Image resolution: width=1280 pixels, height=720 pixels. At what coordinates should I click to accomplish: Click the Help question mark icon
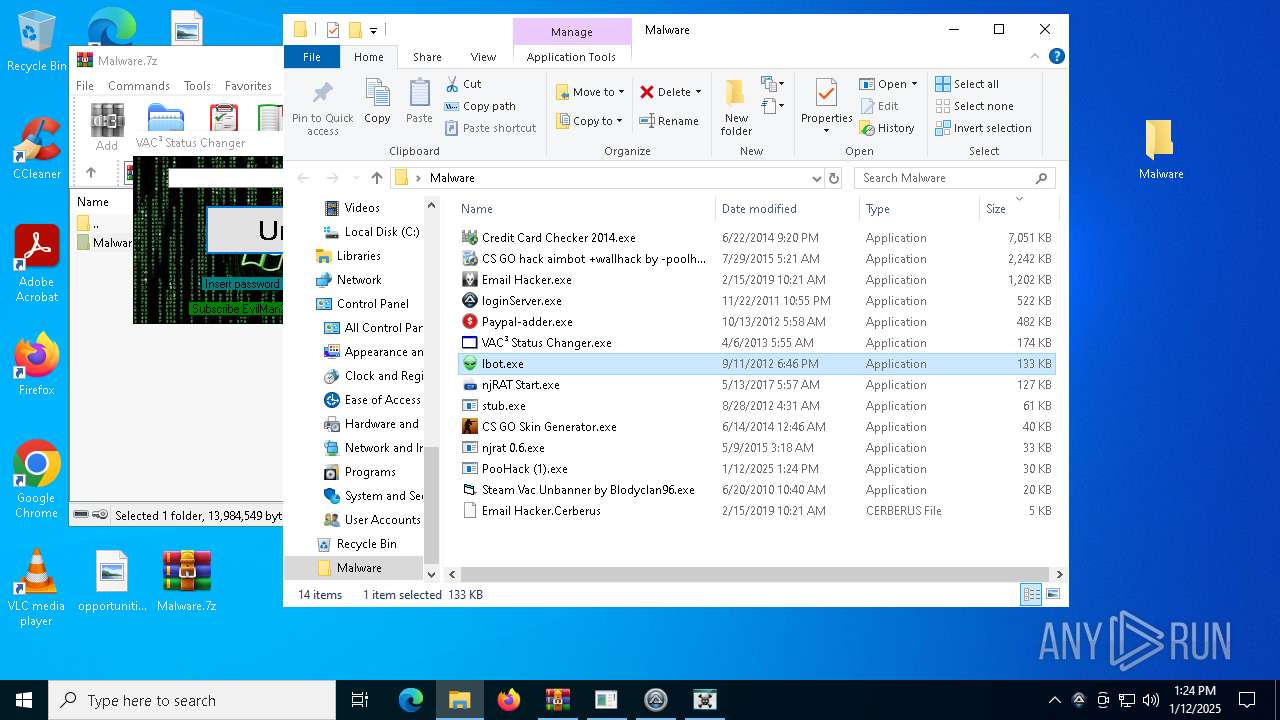1057,57
